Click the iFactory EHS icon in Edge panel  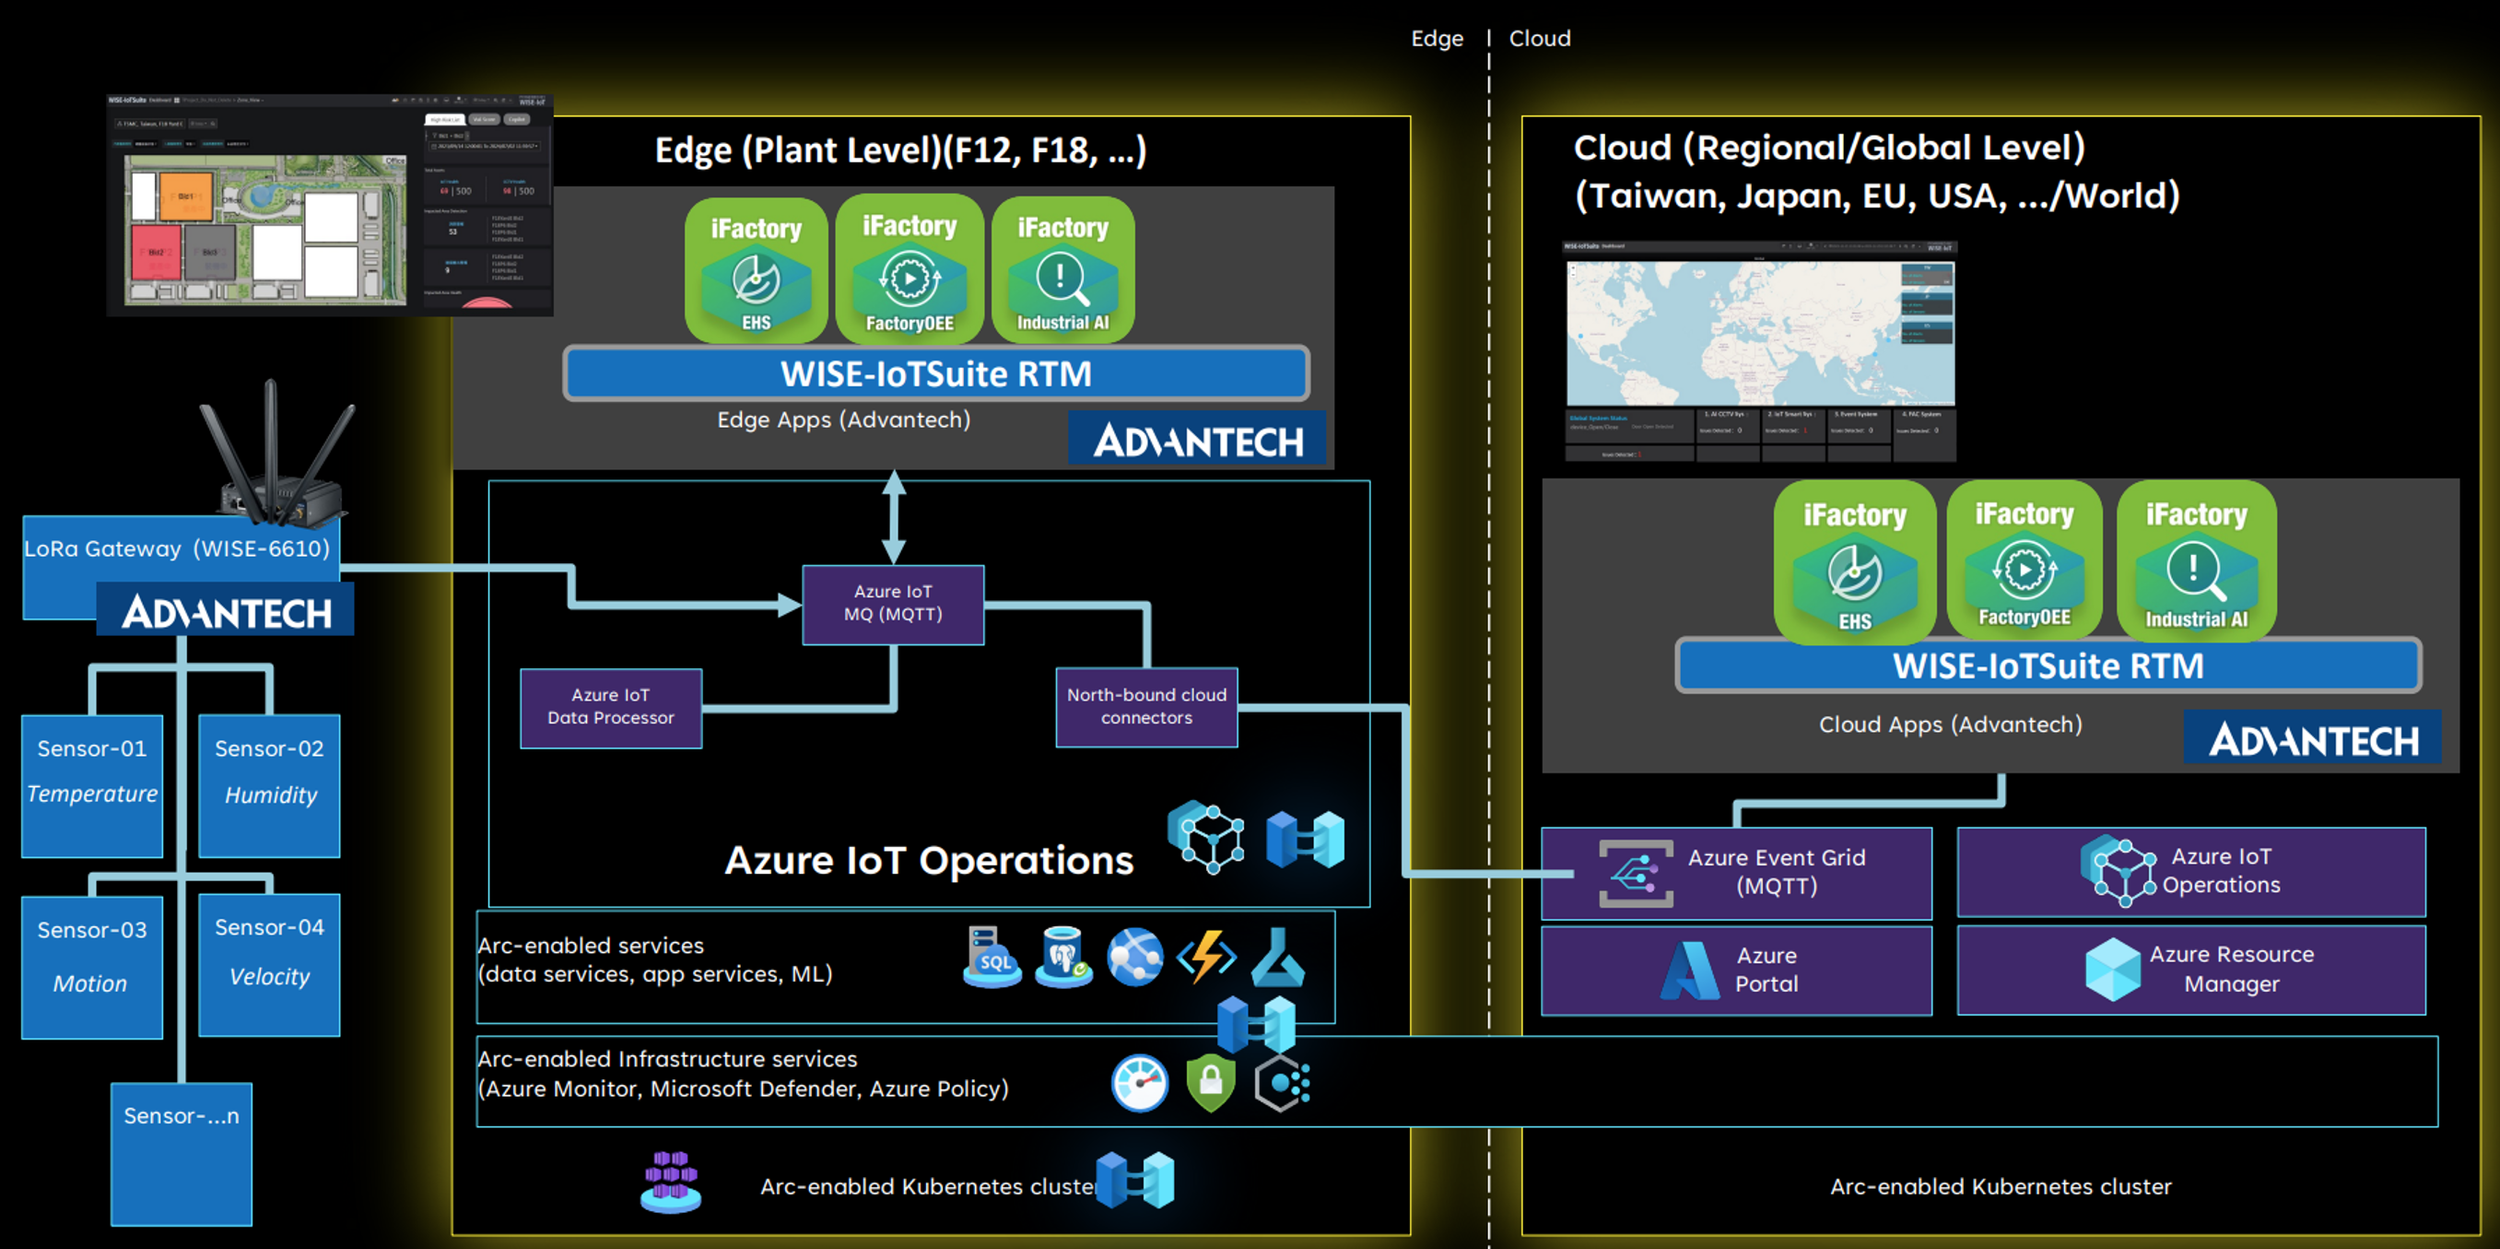click(x=756, y=271)
